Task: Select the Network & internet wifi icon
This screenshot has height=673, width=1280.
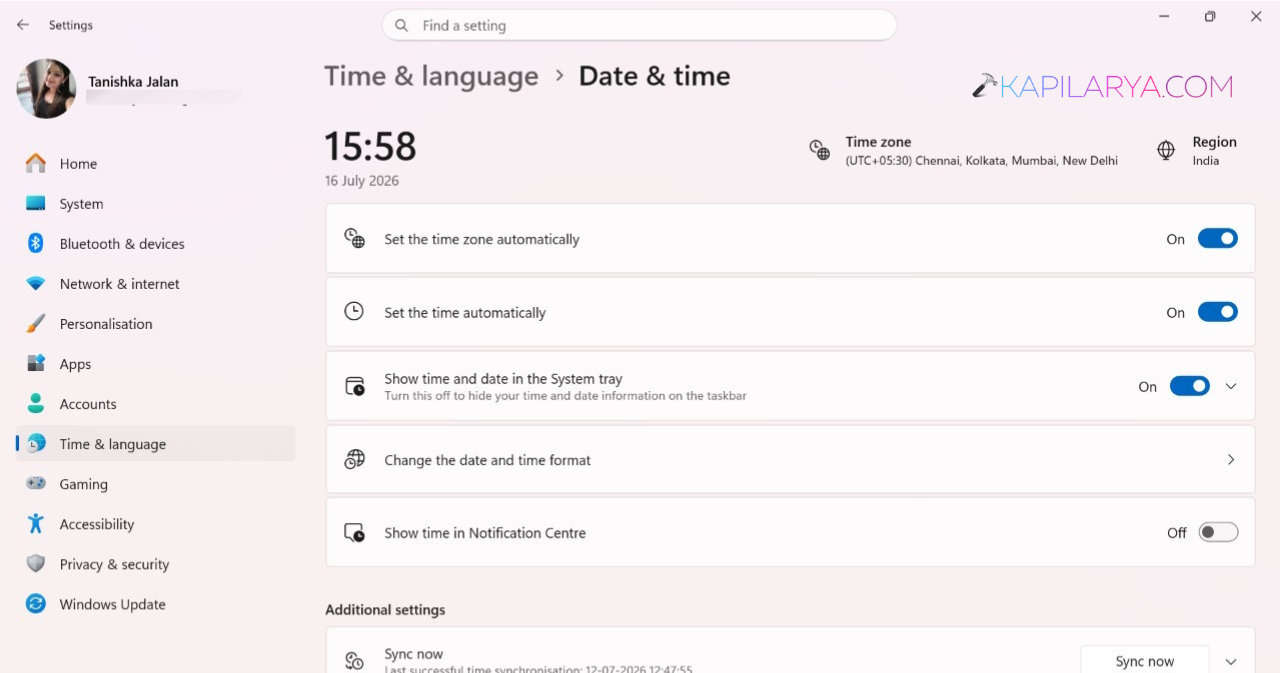Action: [36, 284]
